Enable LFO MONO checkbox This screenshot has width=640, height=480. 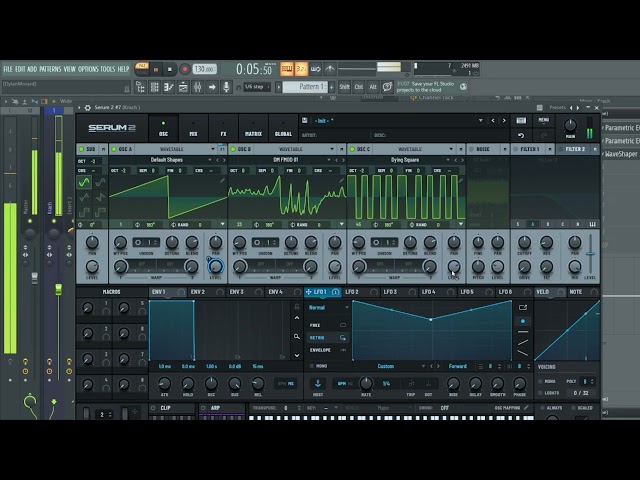click(x=312, y=366)
